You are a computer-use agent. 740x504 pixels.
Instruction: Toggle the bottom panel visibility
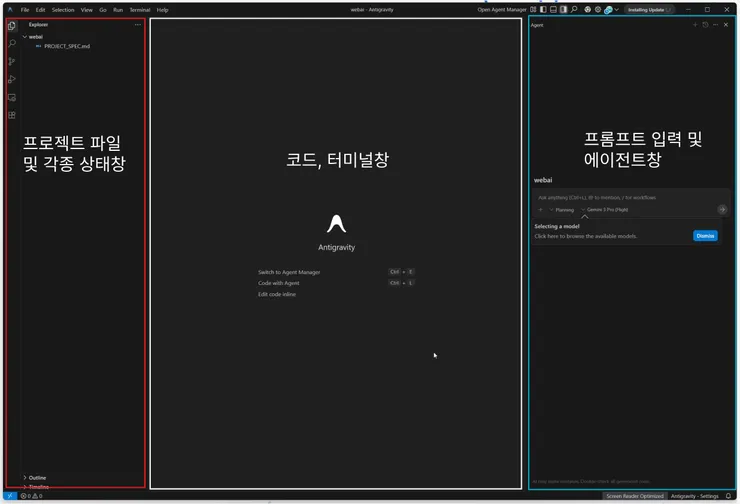554,9
